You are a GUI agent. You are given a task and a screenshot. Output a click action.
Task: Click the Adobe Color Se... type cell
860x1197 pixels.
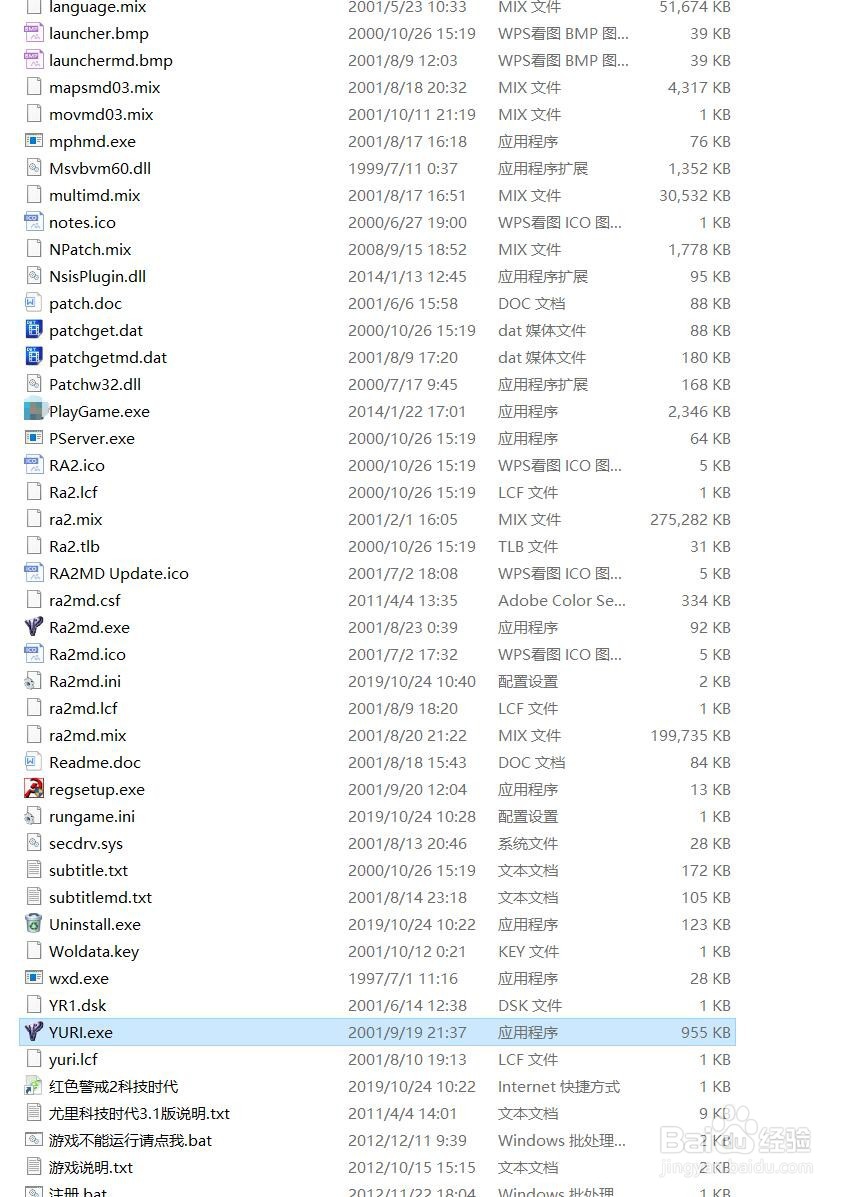pyautogui.click(x=562, y=601)
